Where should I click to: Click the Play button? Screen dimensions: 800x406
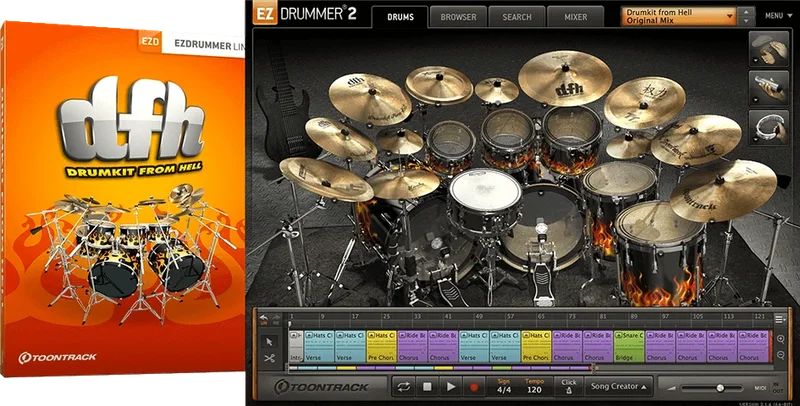pos(451,387)
